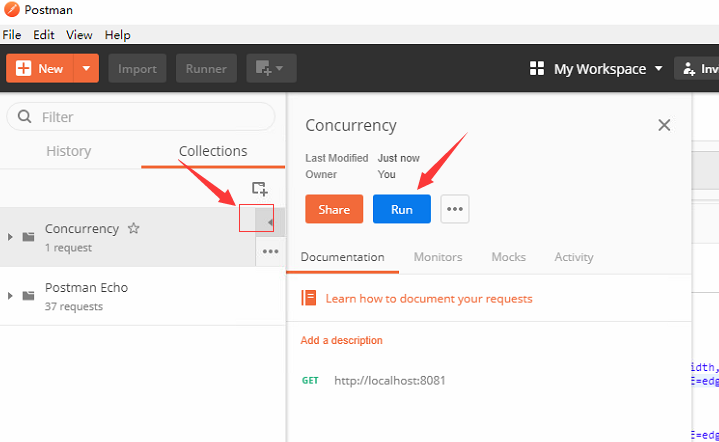Open Learn how to document link

click(x=428, y=298)
